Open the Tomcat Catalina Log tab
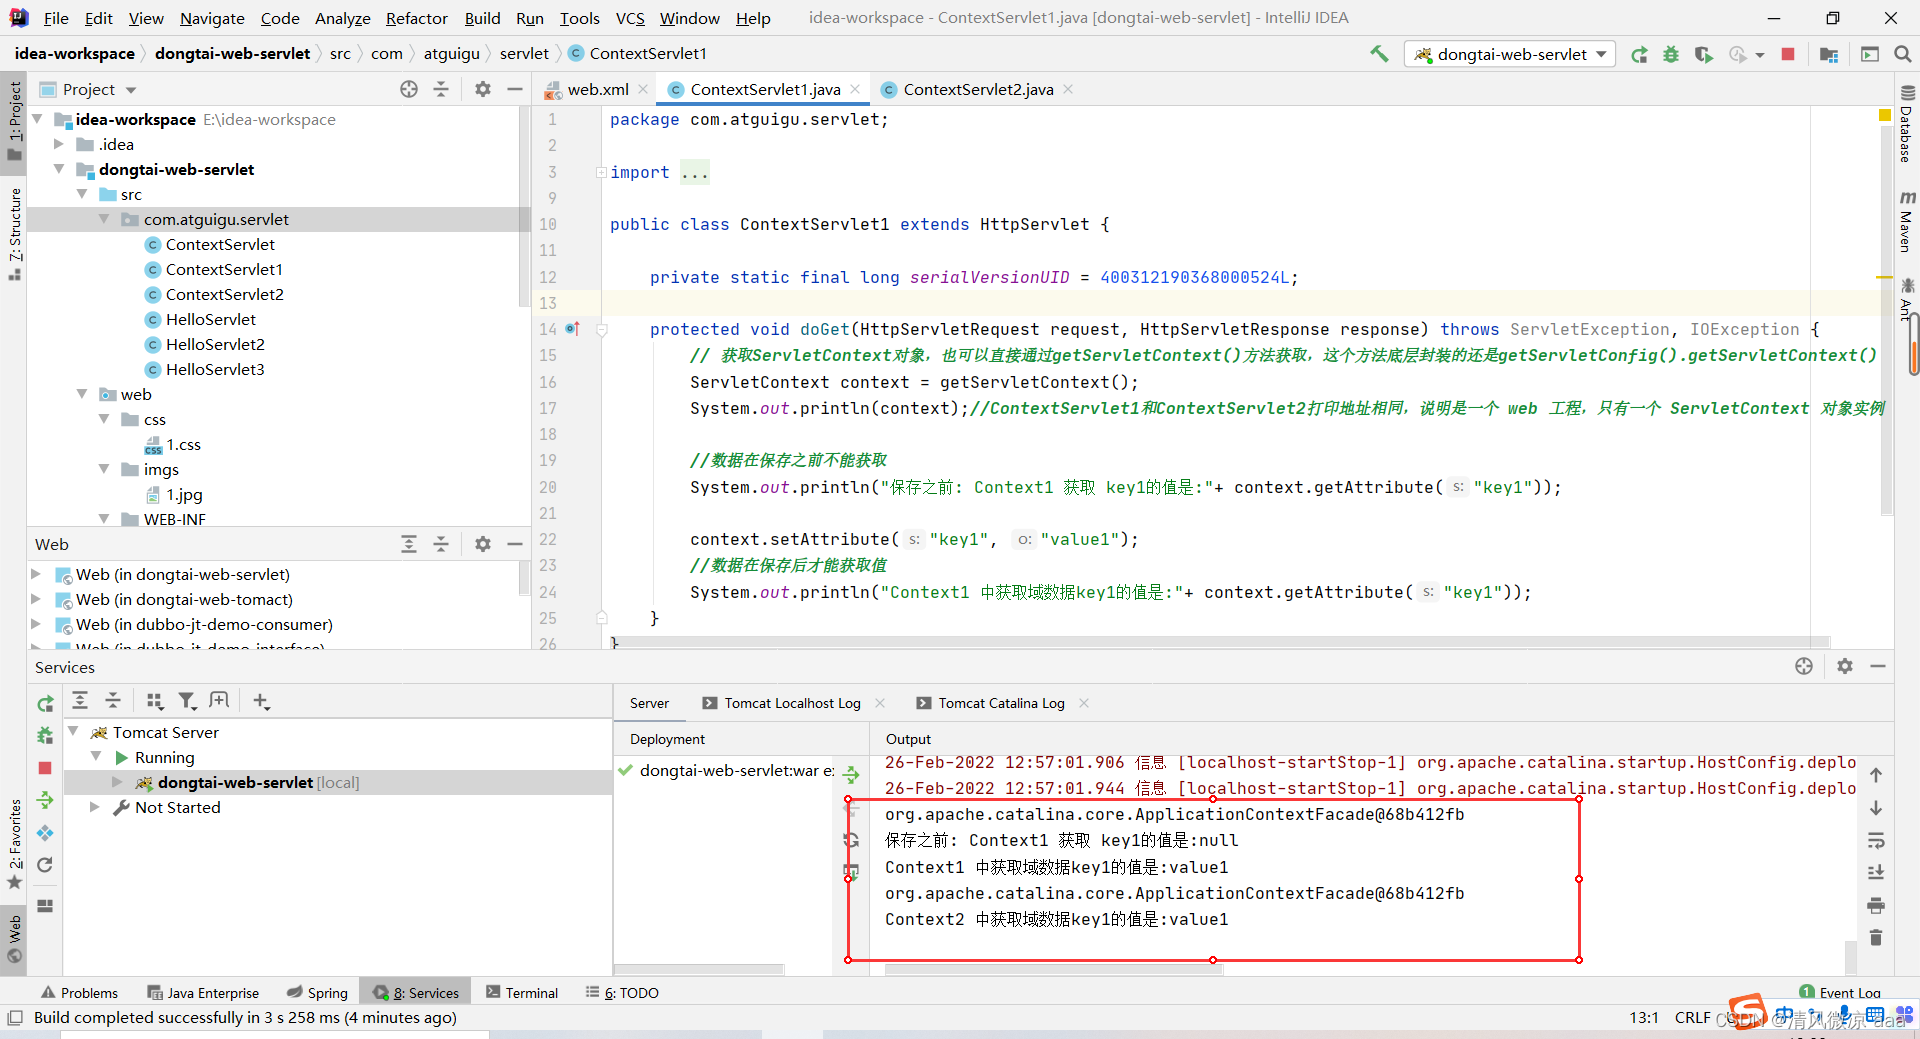Image resolution: width=1920 pixels, height=1039 pixels. pyautogui.click(x=1001, y=703)
